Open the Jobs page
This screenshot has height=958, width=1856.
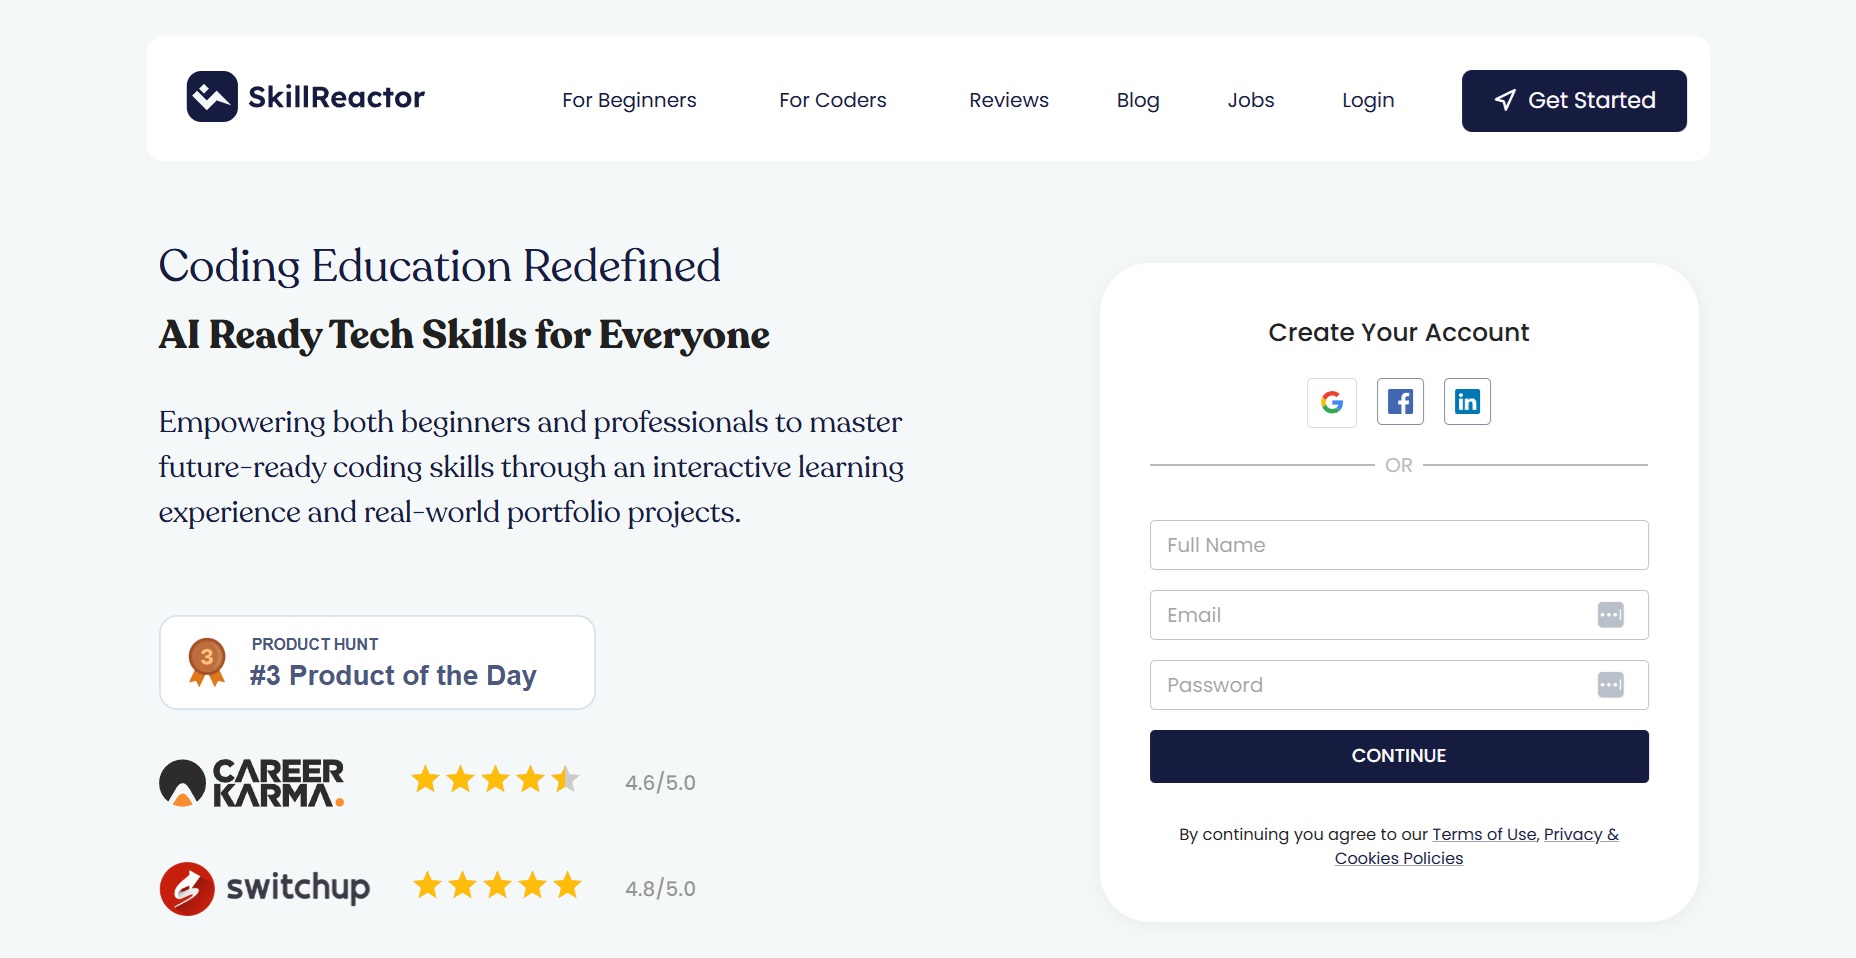pos(1251,100)
